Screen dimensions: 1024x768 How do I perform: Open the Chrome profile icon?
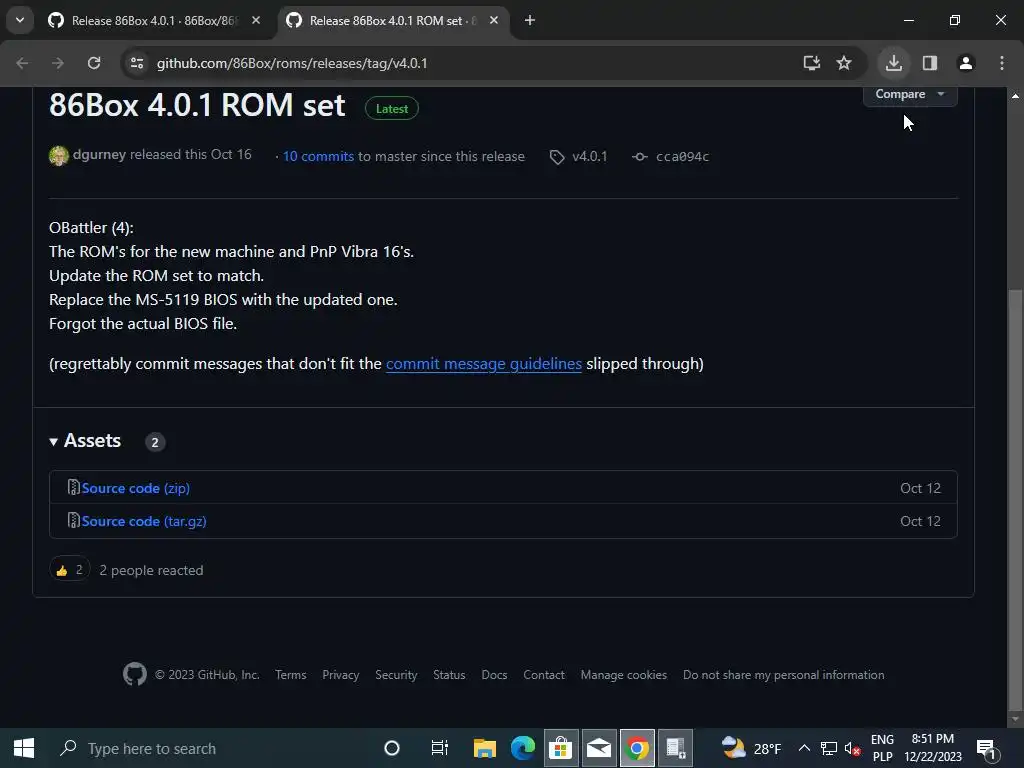[965, 63]
